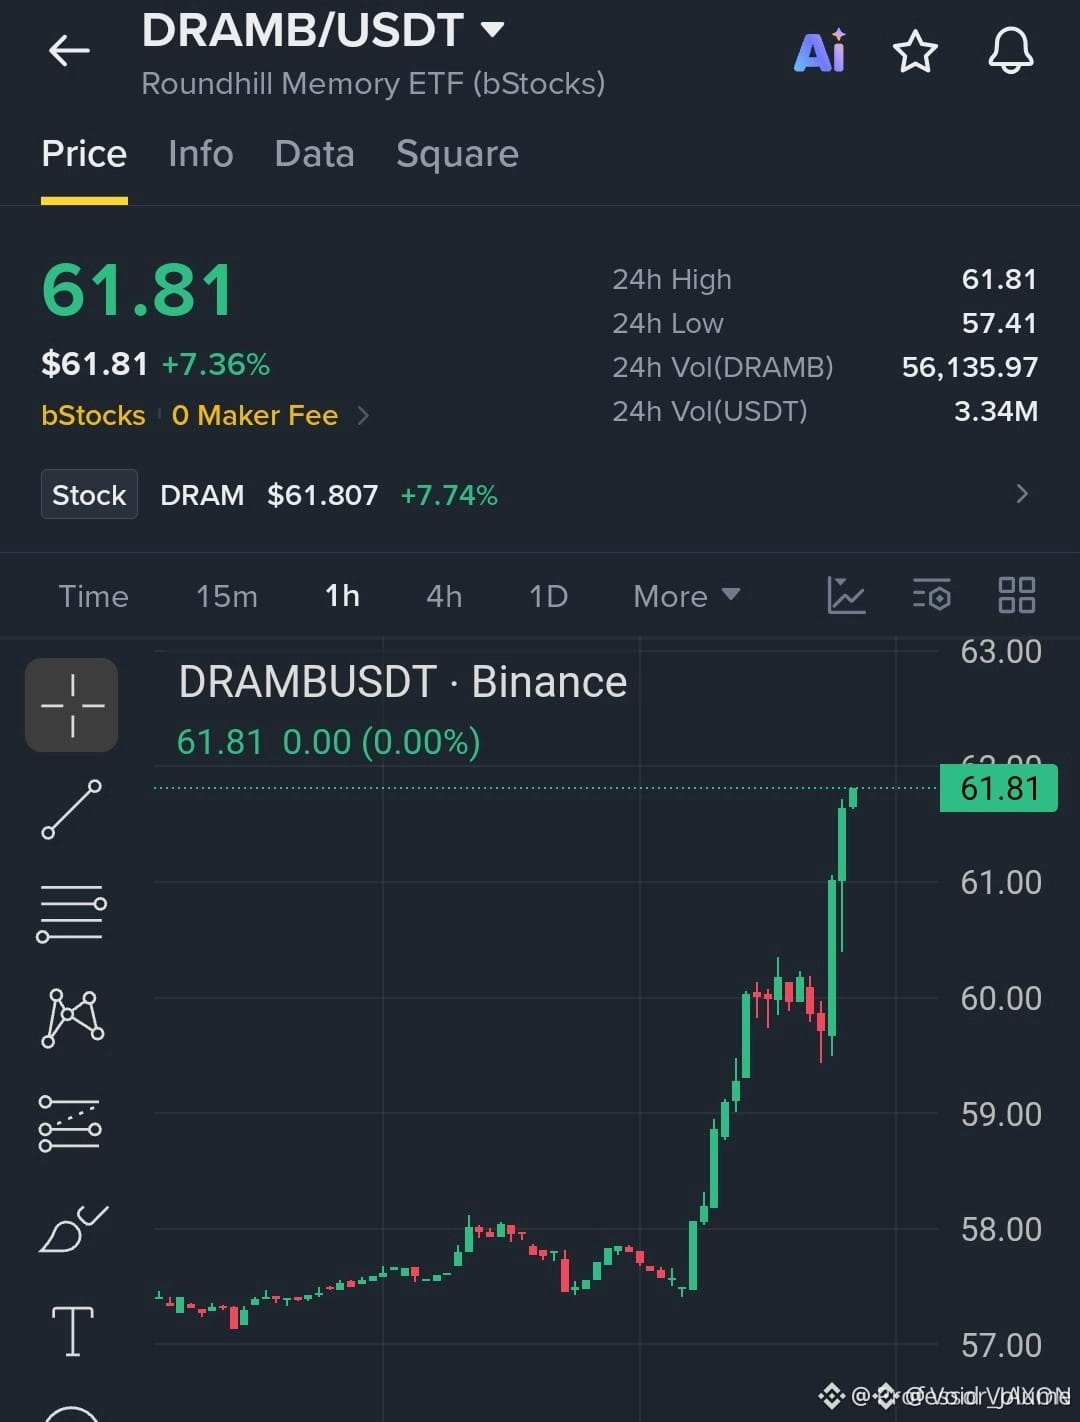The image size is (1080, 1422).
Task: Open the More intervals dropdown
Action: [686, 596]
